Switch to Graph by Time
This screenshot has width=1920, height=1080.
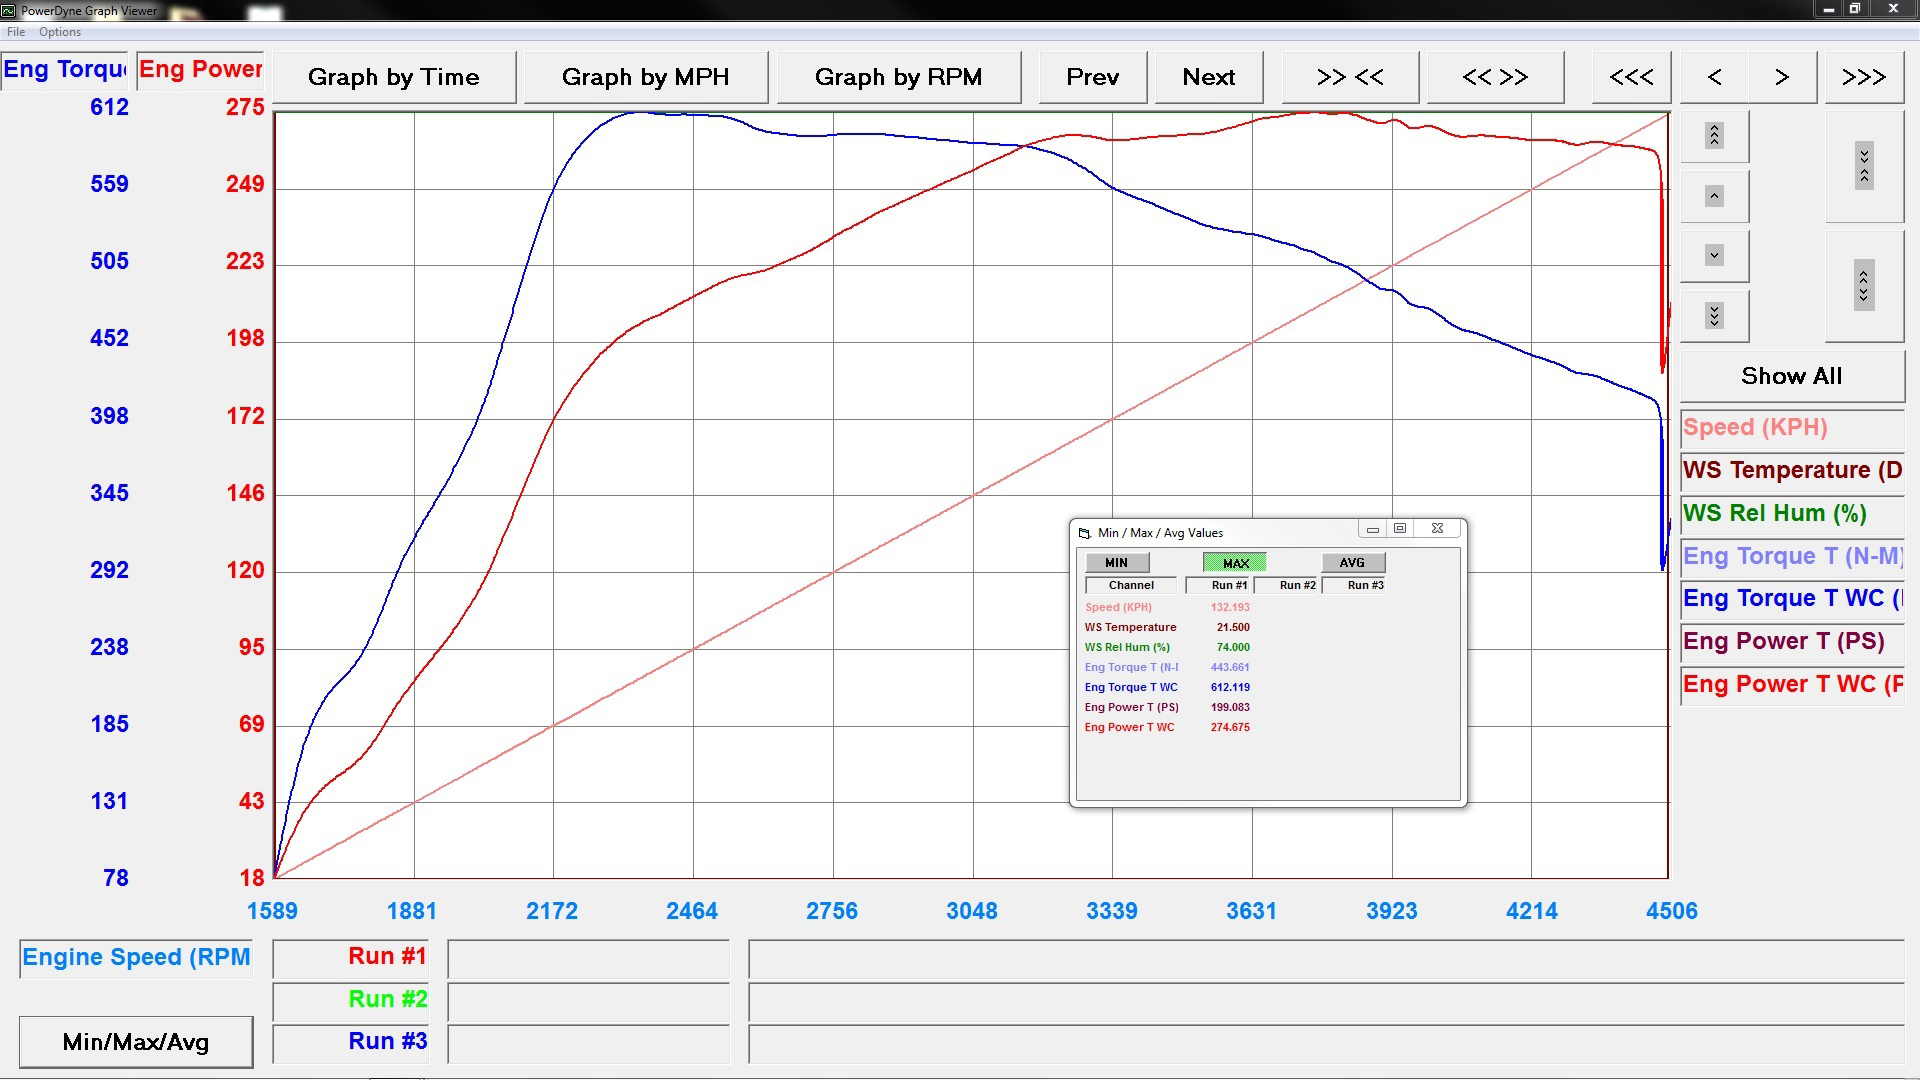pyautogui.click(x=394, y=77)
